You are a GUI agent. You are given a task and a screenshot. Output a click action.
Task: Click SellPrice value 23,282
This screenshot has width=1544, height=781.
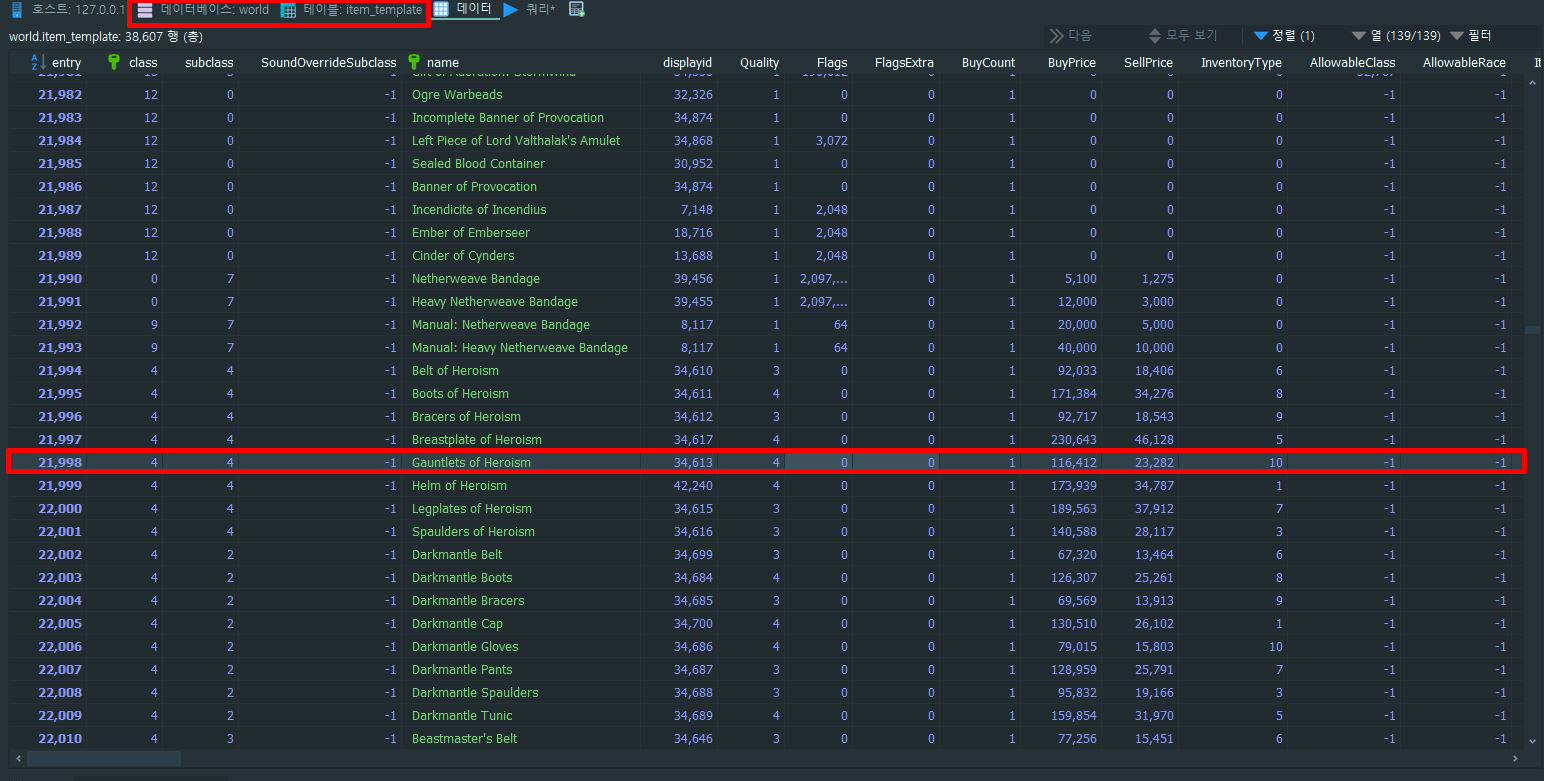tap(1154, 463)
